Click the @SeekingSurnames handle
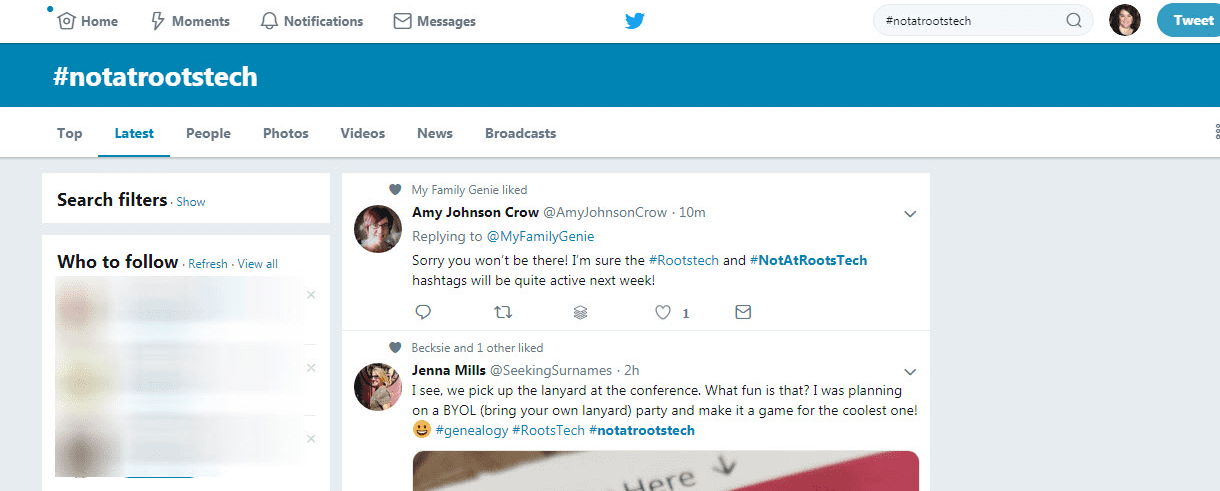Screen dimensions: 1220x491 551,370
